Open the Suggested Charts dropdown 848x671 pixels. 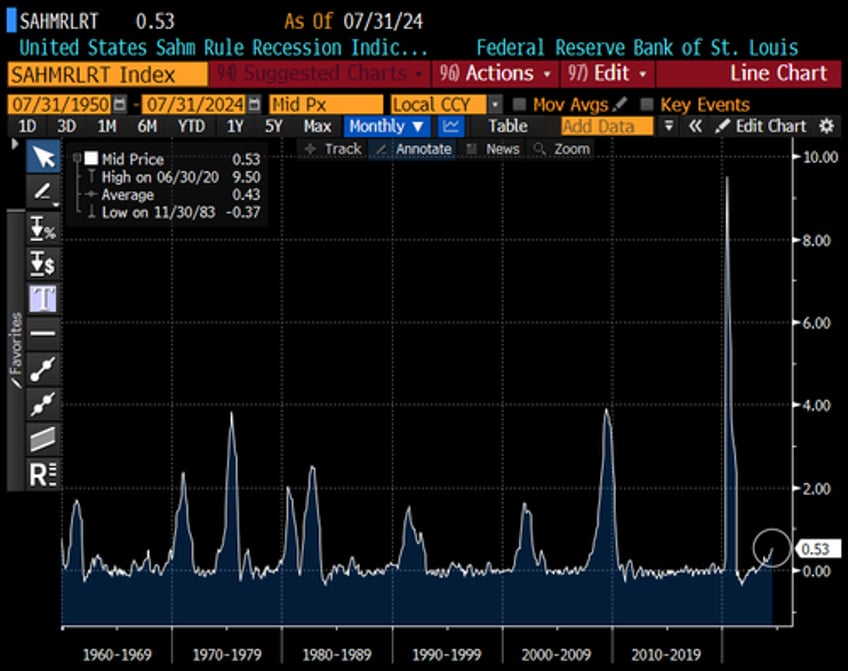320,74
